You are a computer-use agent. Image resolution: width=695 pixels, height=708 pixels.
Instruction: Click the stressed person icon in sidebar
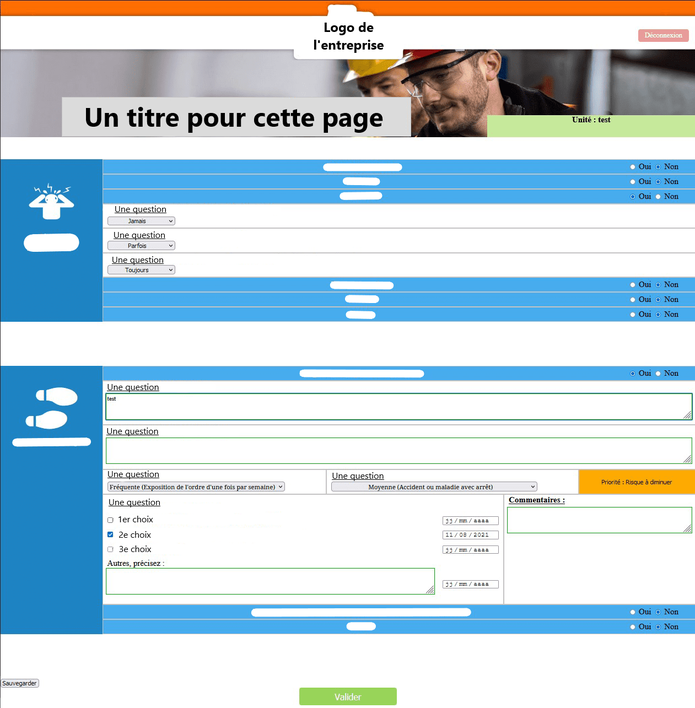click(x=51, y=202)
